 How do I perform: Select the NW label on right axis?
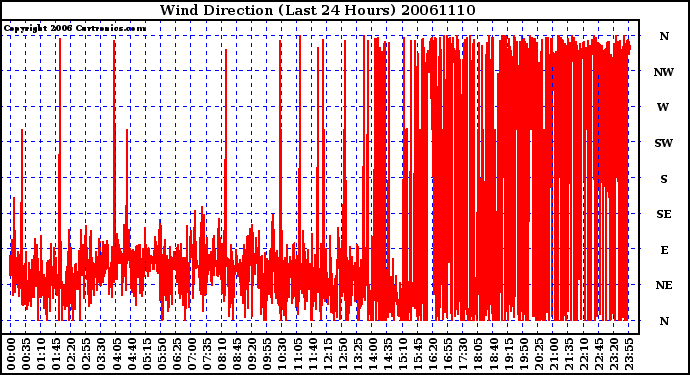point(664,72)
